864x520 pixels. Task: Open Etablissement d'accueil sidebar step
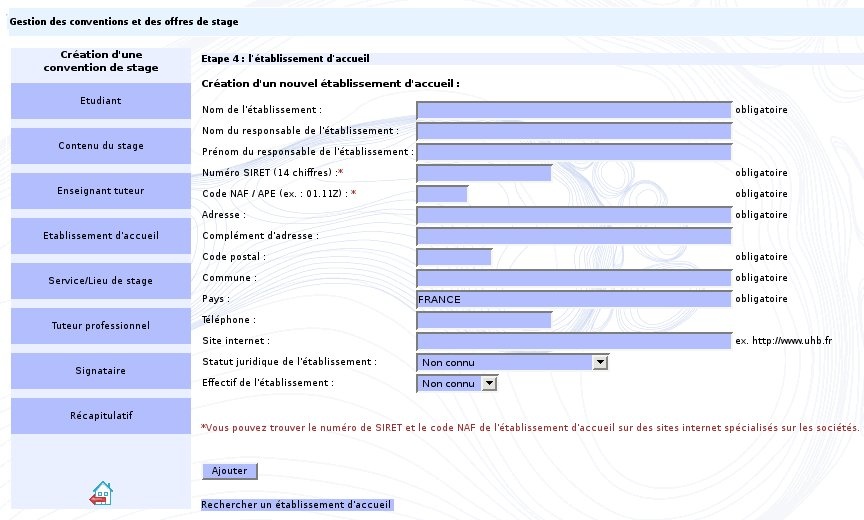click(100, 236)
